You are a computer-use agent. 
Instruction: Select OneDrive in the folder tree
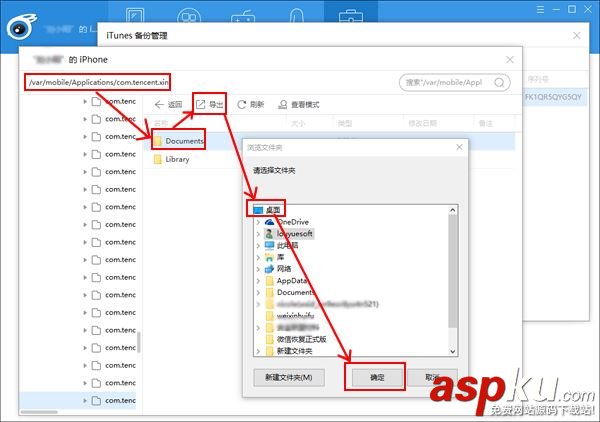click(287, 222)
